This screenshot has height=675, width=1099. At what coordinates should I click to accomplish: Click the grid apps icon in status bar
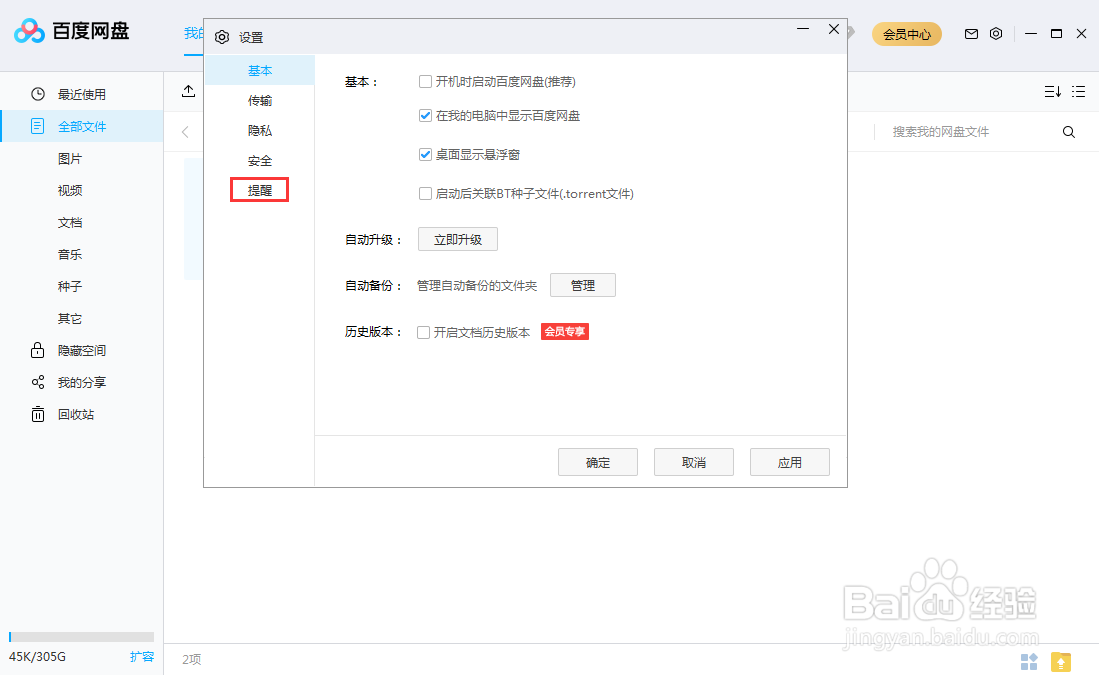click(x=1029, y=661)
